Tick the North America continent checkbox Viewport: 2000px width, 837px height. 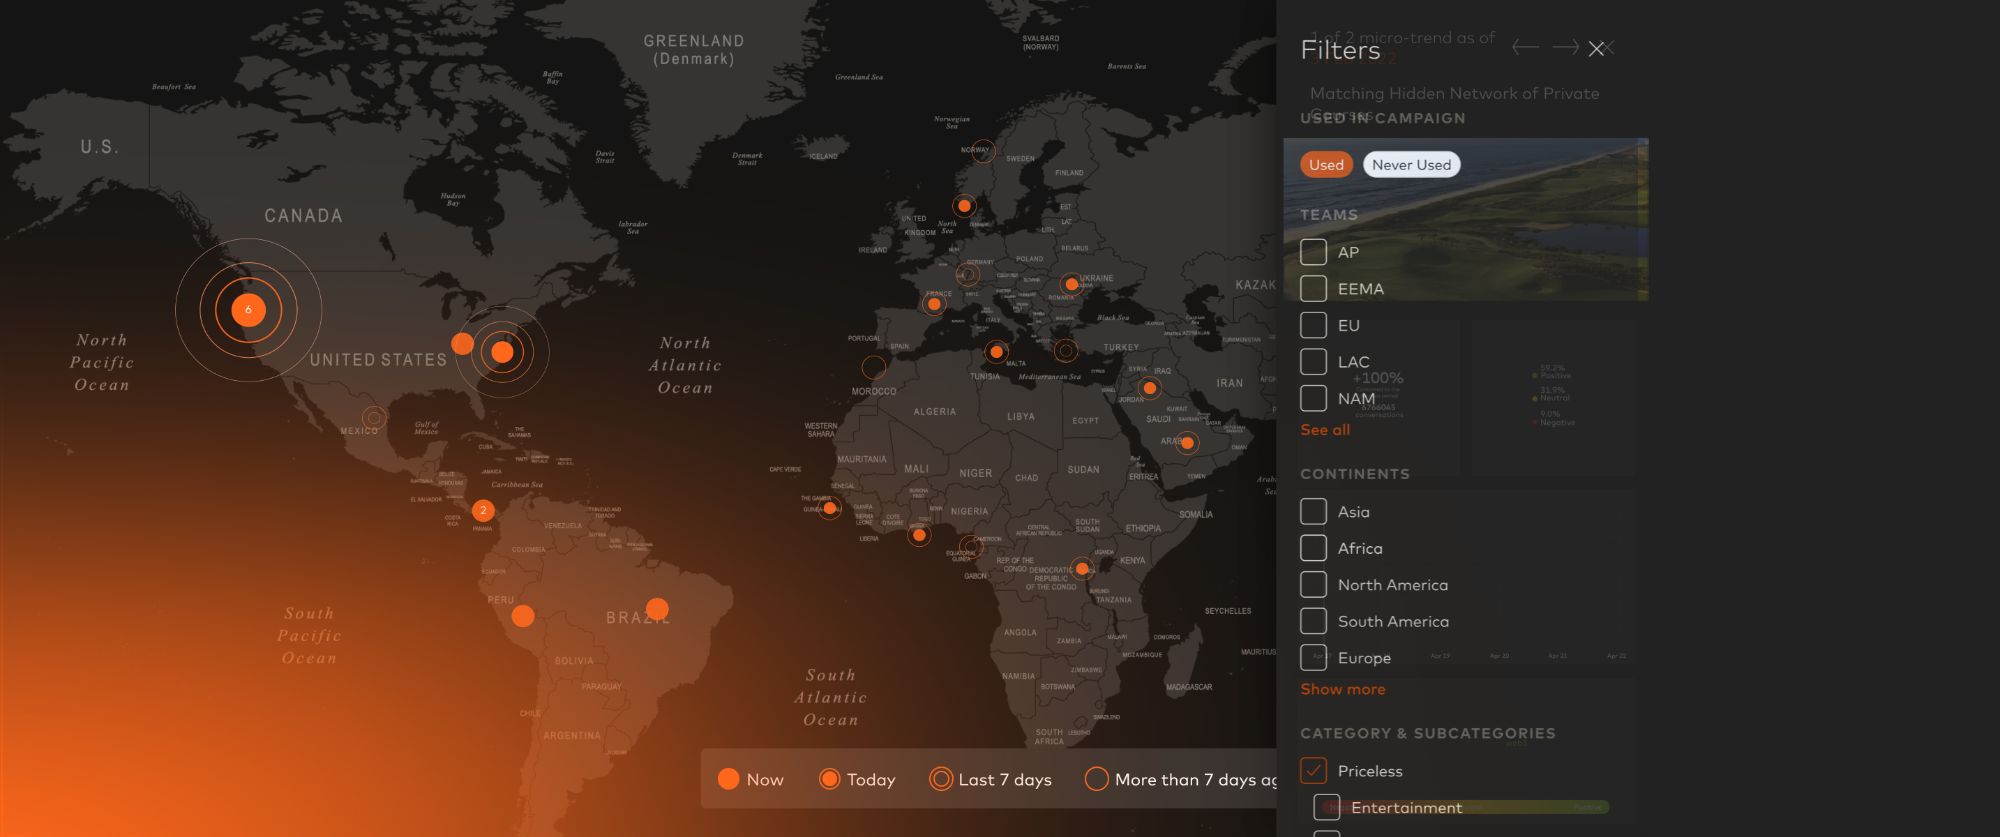point(1313,585)
